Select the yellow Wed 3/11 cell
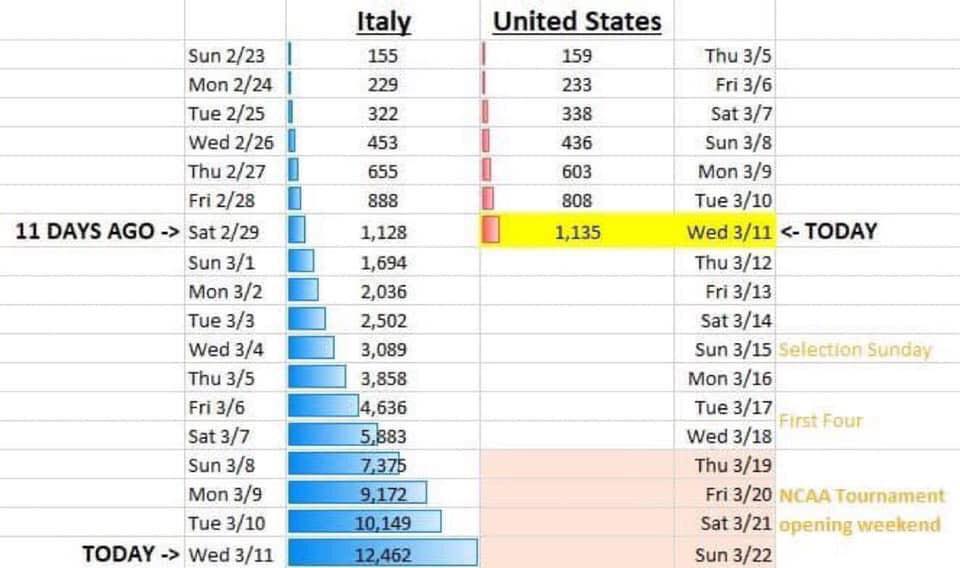 coord(725,231)
